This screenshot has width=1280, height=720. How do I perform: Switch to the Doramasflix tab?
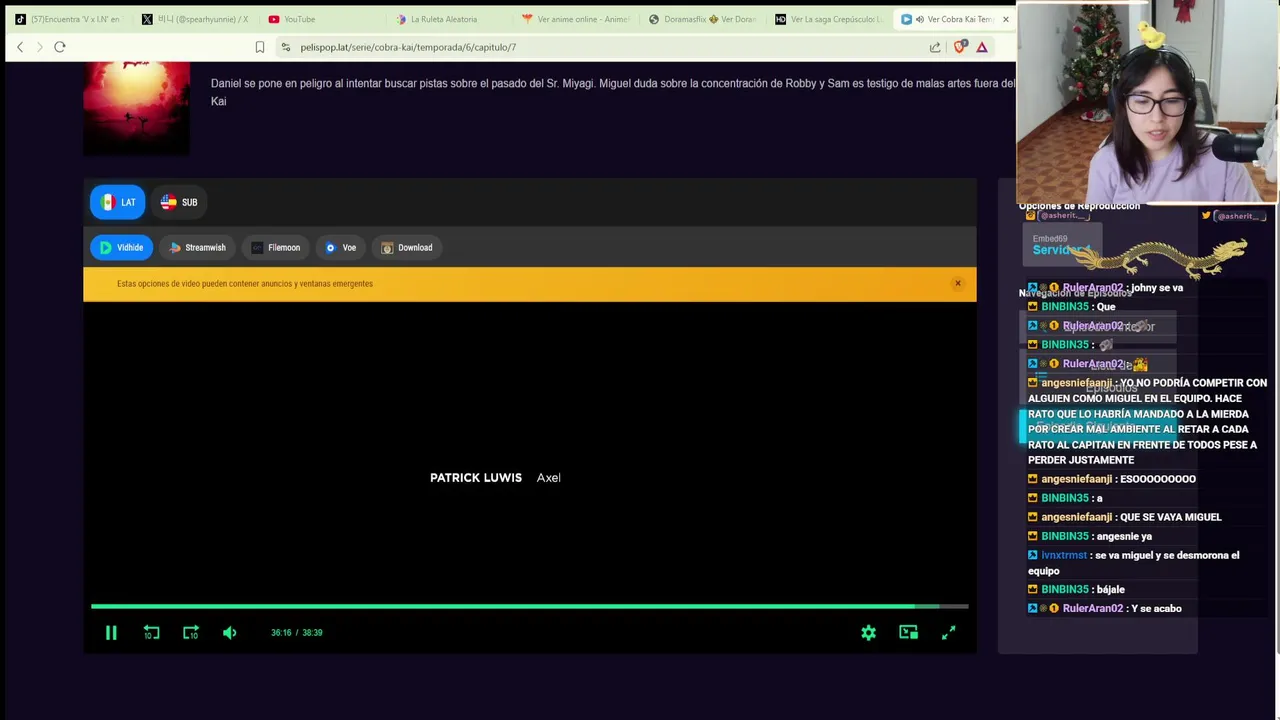pyautogui.click(x=701, y=19)
